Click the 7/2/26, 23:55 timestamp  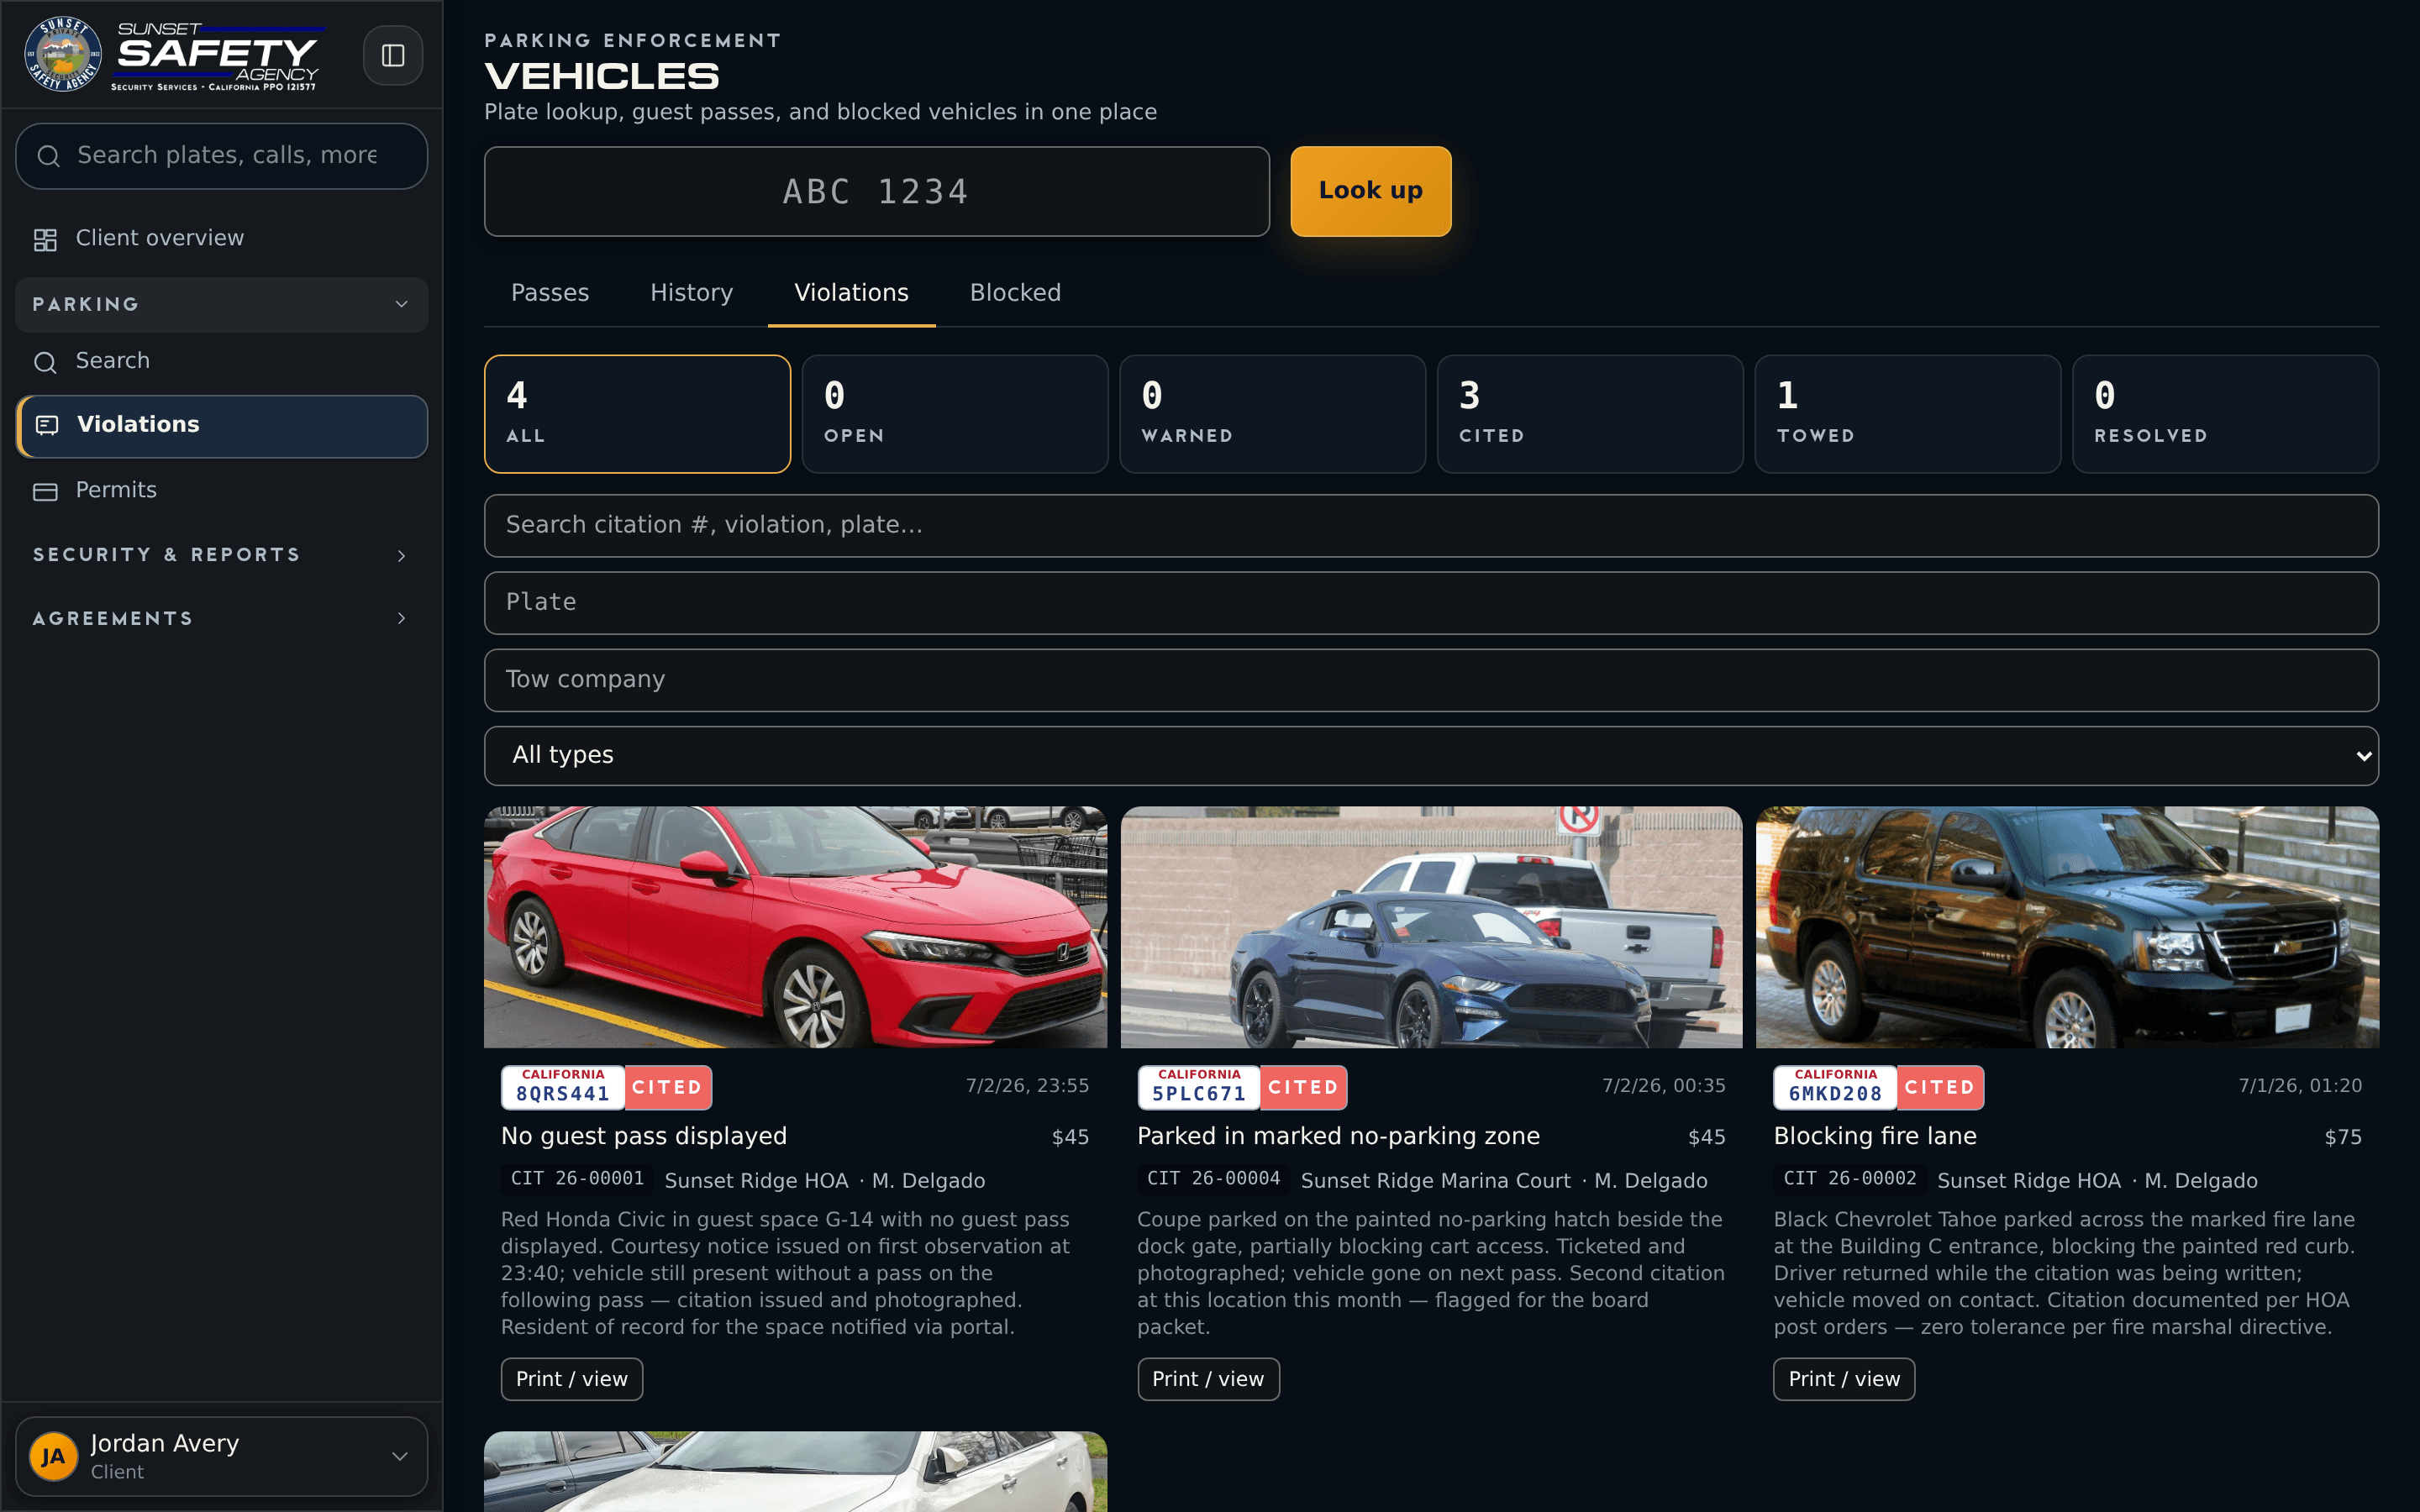pos(1027,1086)
